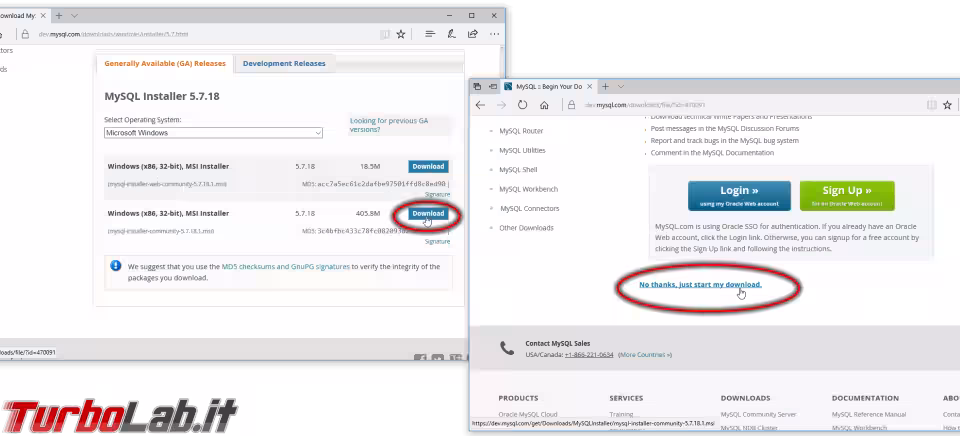Open the MySQL Workbench sidebar link

(x=528, y=189)
